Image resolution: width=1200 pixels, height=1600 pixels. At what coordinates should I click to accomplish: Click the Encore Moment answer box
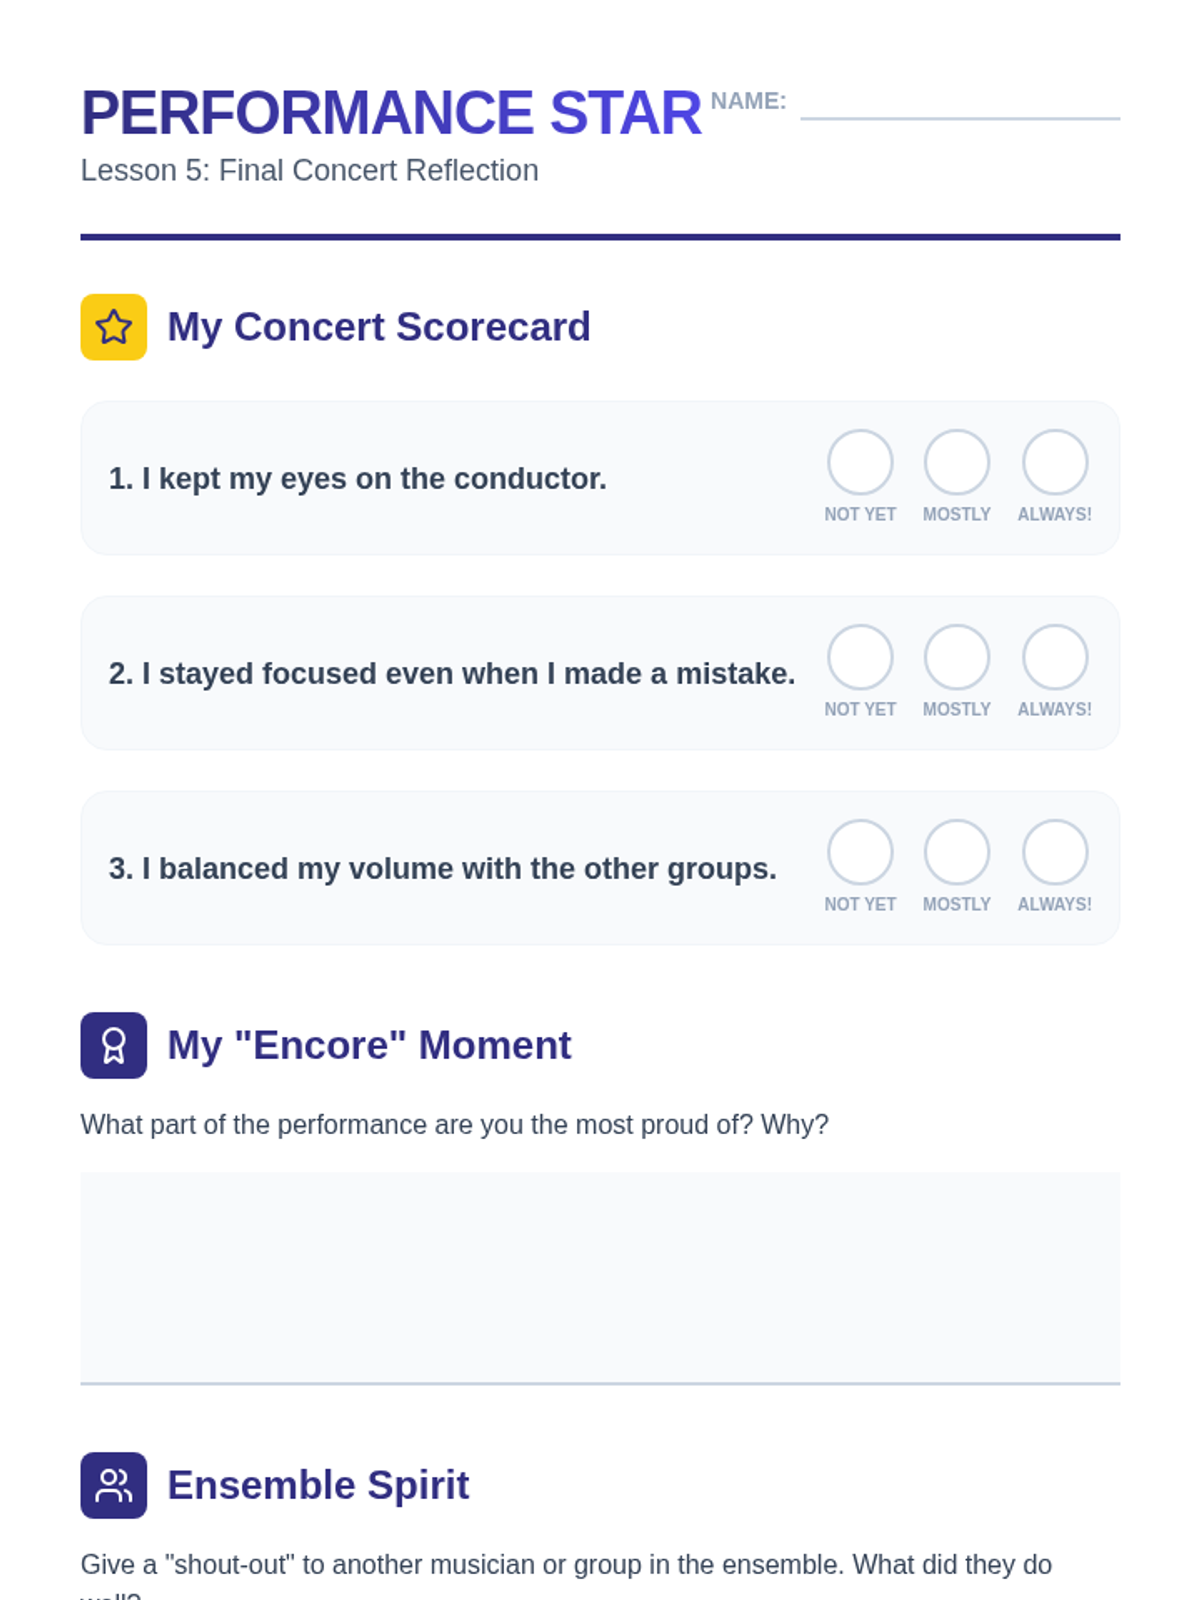pyautogui.click(x=600, y=1277)
